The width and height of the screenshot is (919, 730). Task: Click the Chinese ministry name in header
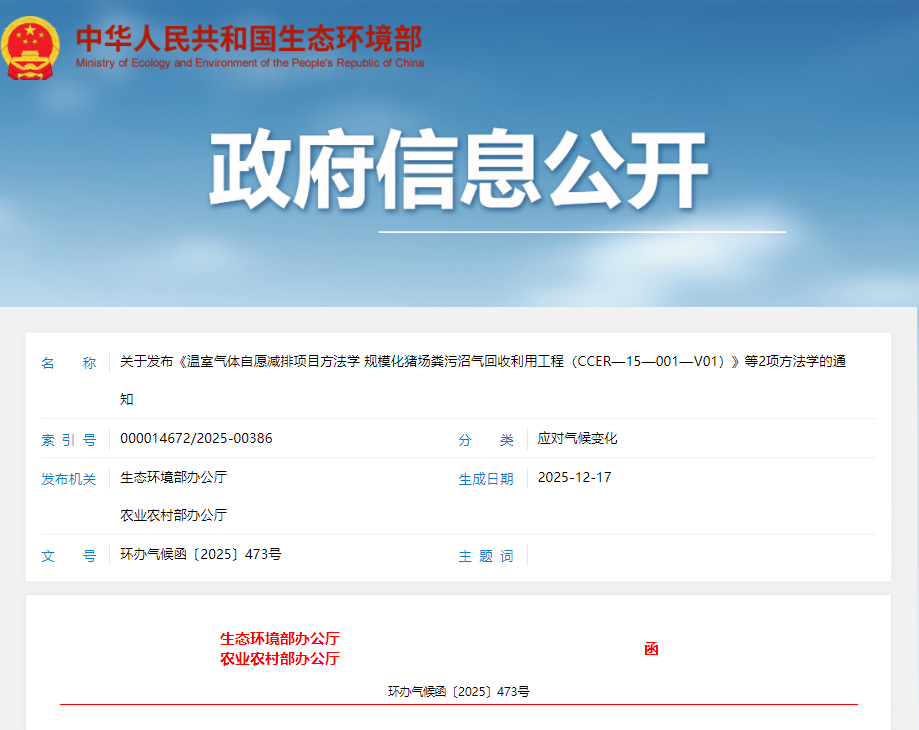[x=249, y=37]
